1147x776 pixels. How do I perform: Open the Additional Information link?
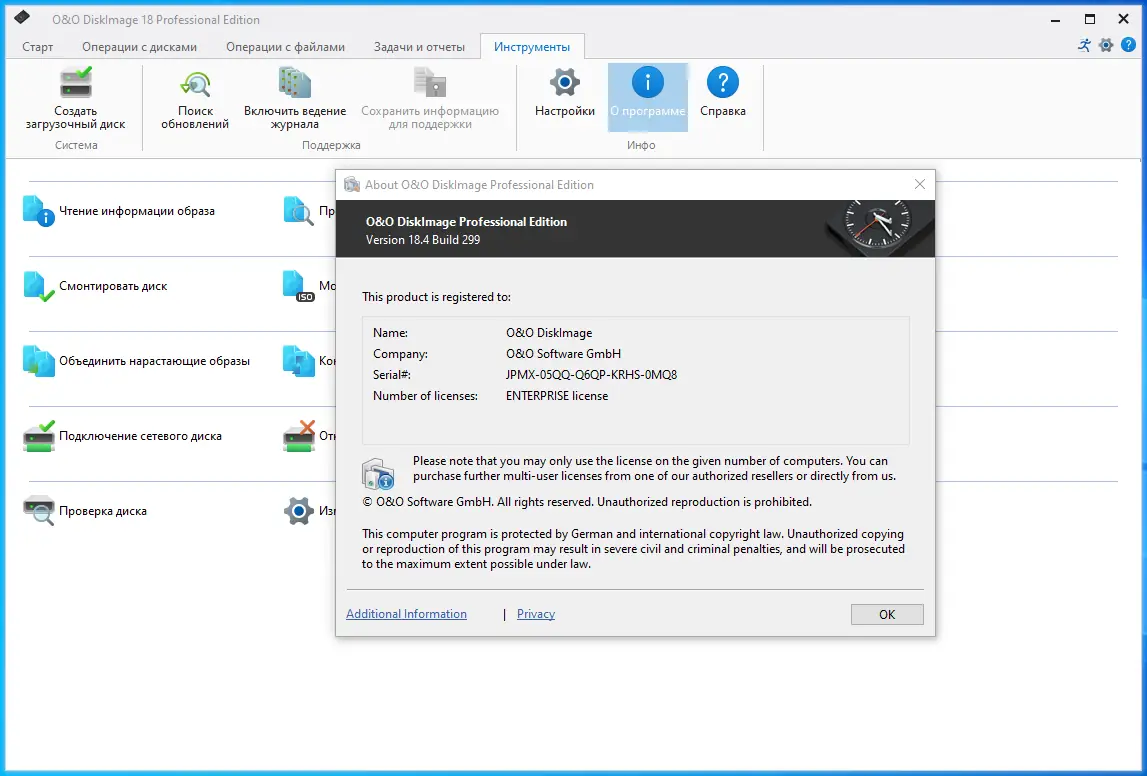click(406, 613)
